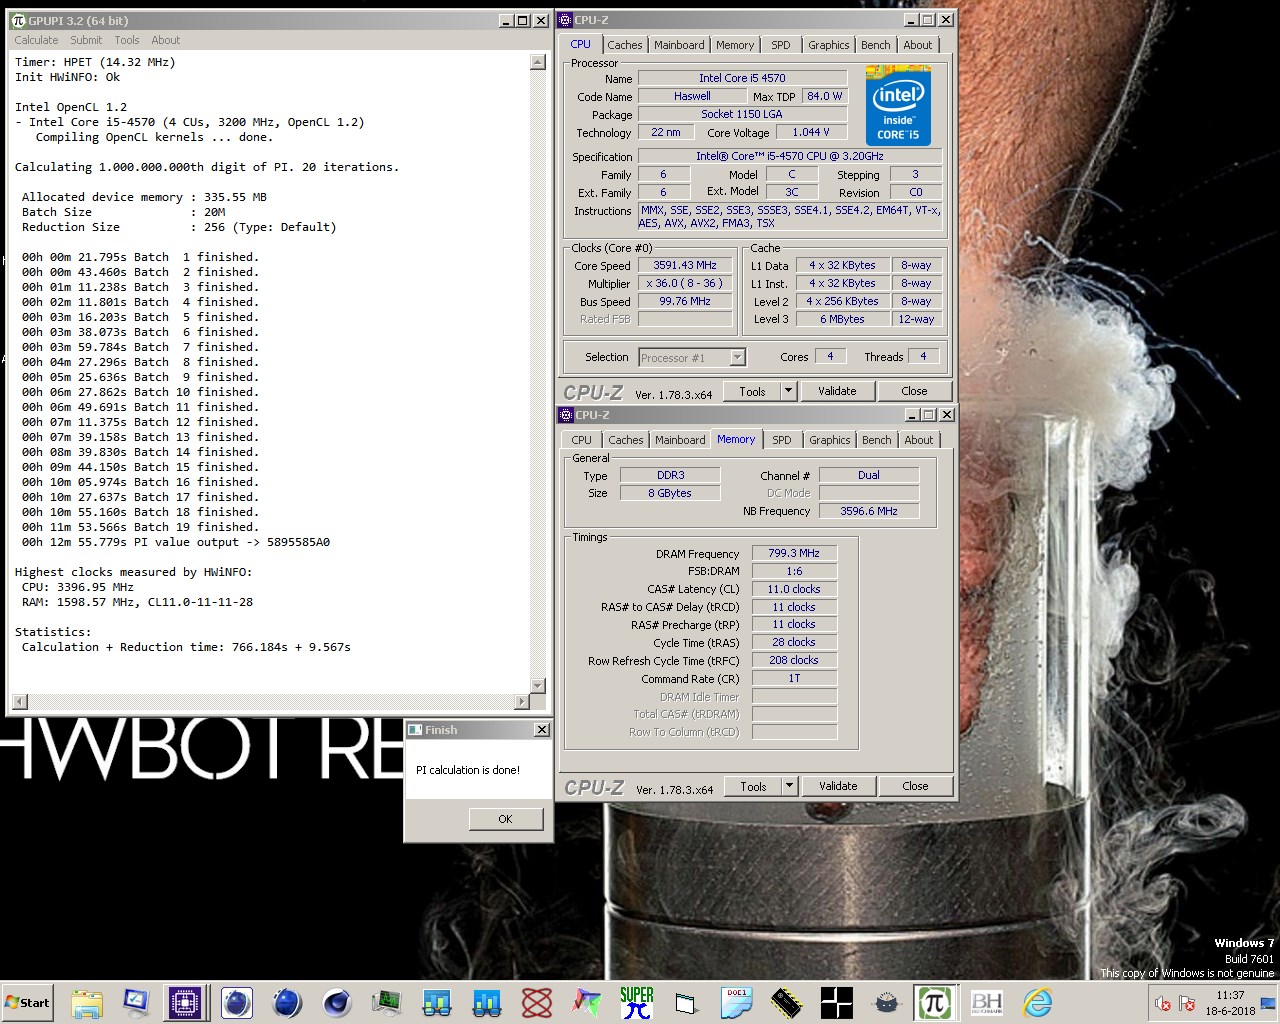Click GPUPI horizontal scrollbar right arrow
The height and width of the screenshot is (1024, 1280).
tap(521, 702)
